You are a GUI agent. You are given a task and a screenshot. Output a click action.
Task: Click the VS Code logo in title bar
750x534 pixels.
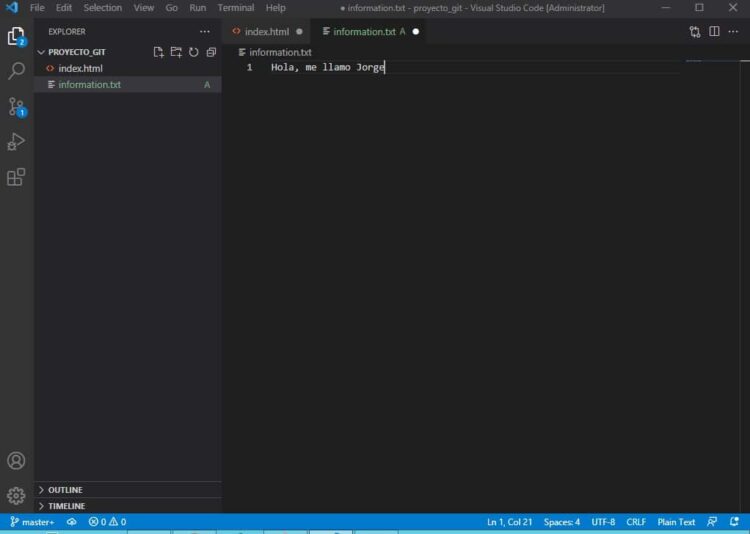coord(12,8)
